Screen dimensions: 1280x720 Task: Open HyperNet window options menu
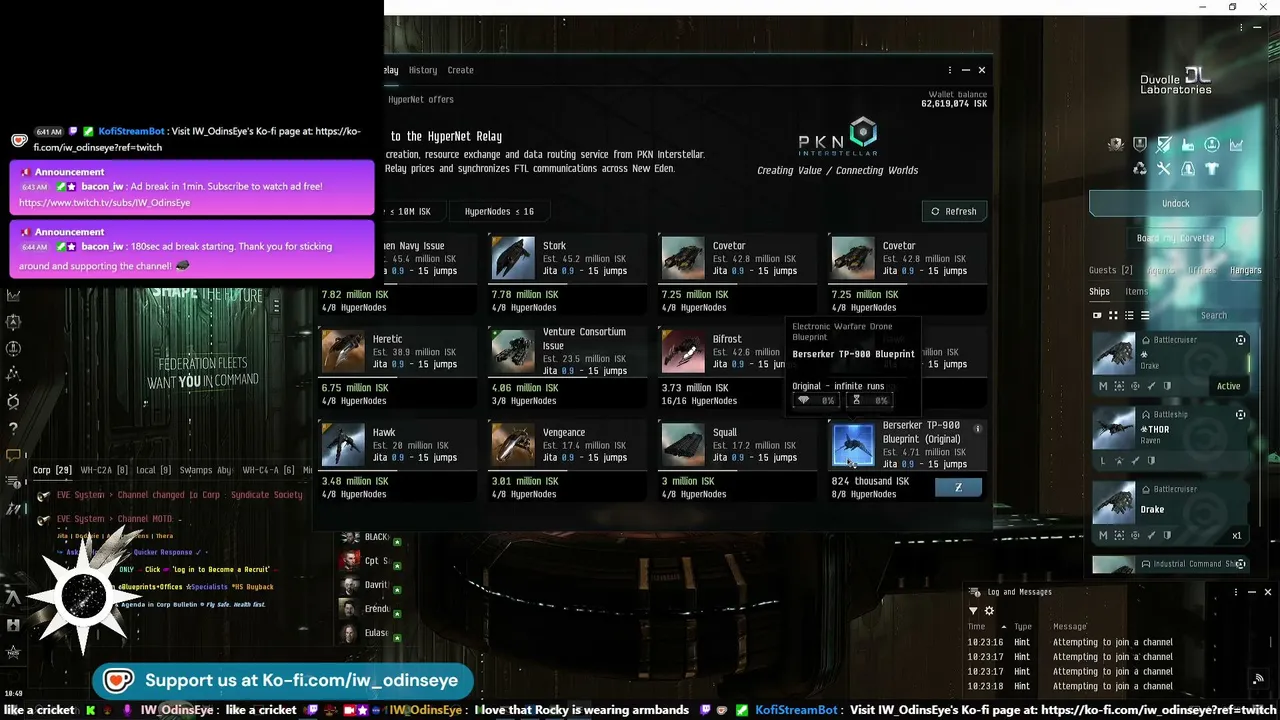click(949, 70)
